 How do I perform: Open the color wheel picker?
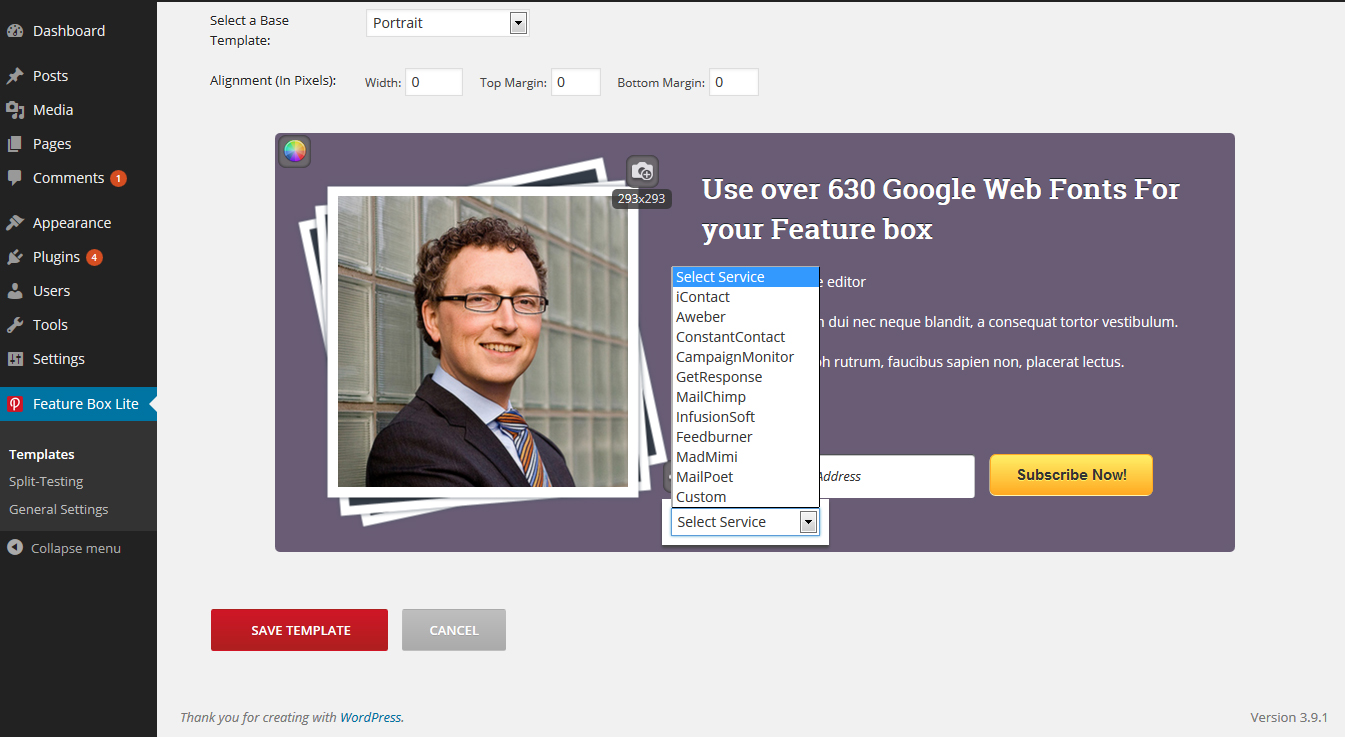point(294,151)
